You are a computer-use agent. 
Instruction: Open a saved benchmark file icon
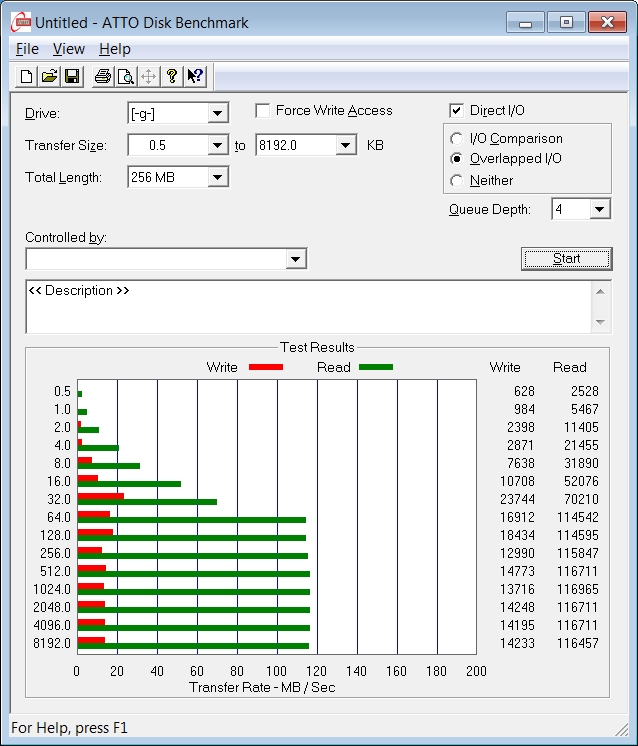[49, 77]
